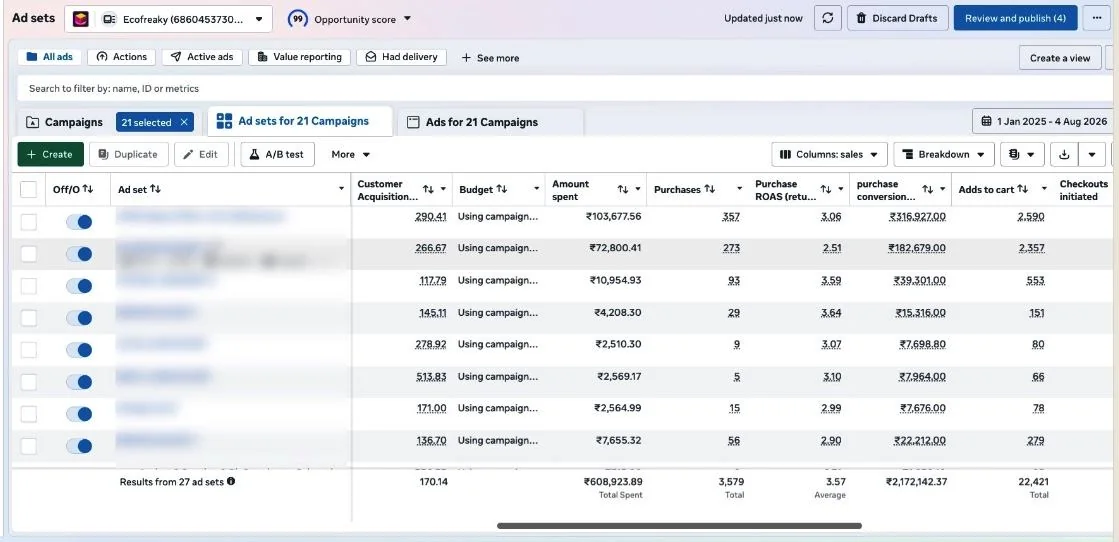Click Review and publish (4)
Screen dimensions: 1119x542
(1016, 19)
